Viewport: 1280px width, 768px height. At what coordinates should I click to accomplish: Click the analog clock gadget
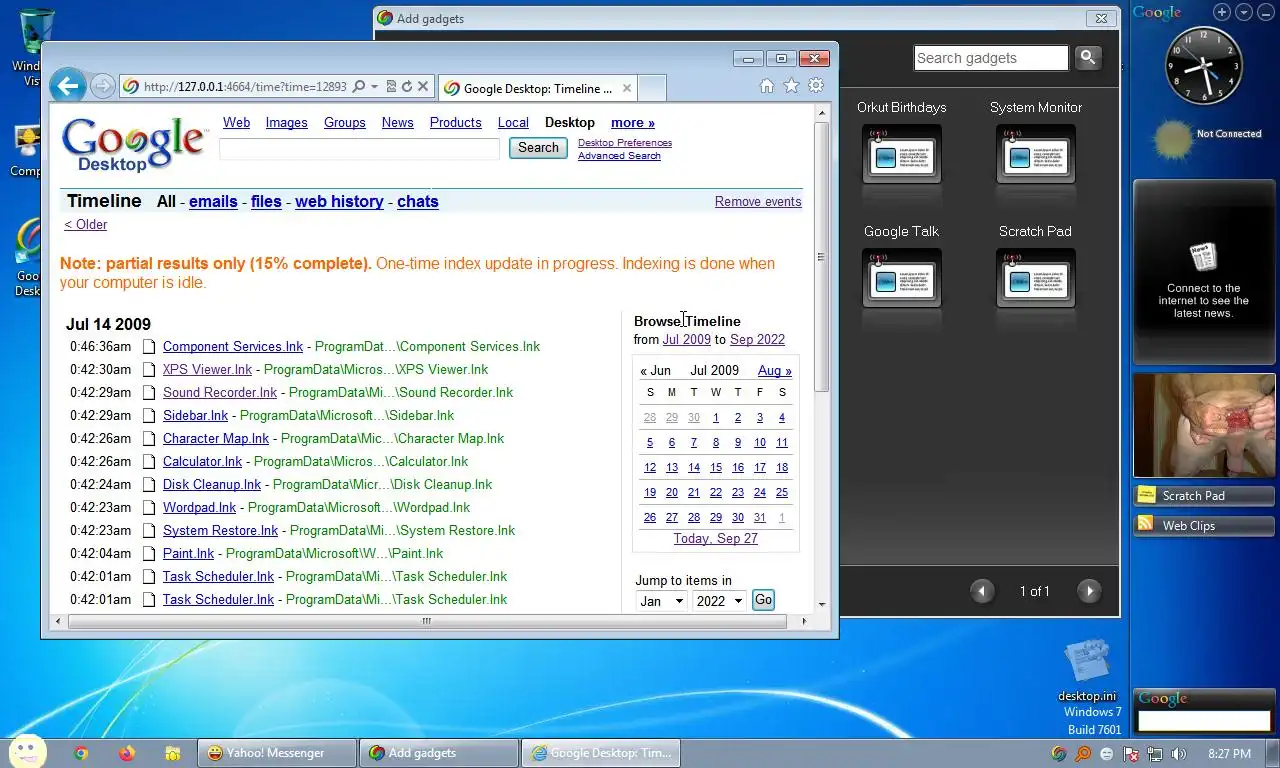tap(1204, 66)
